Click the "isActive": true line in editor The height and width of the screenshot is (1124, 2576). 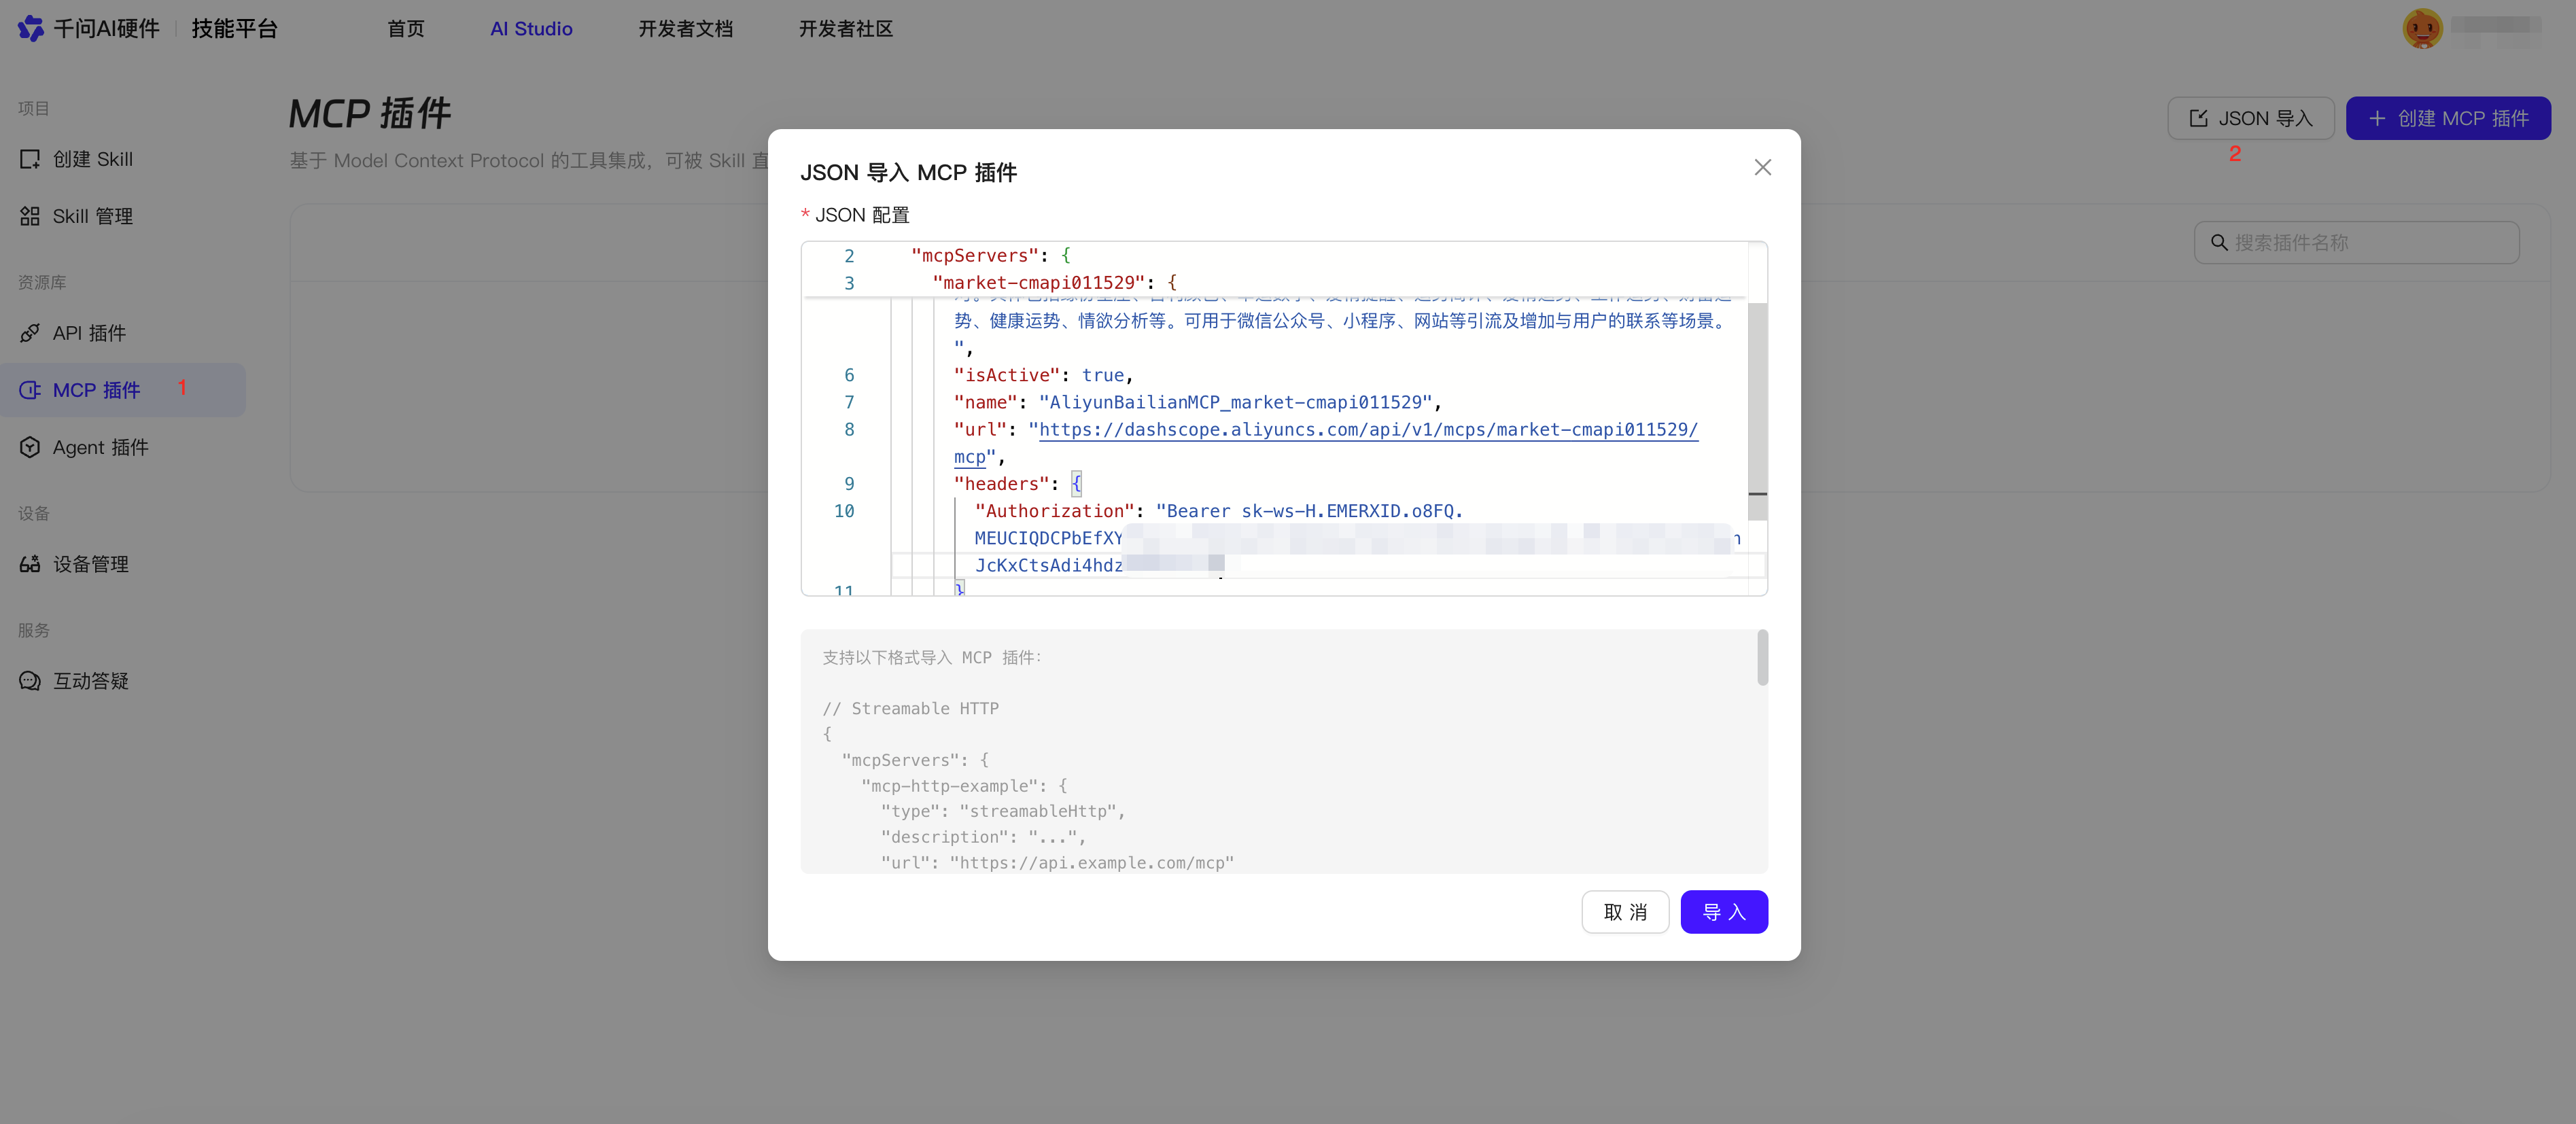1044,375
